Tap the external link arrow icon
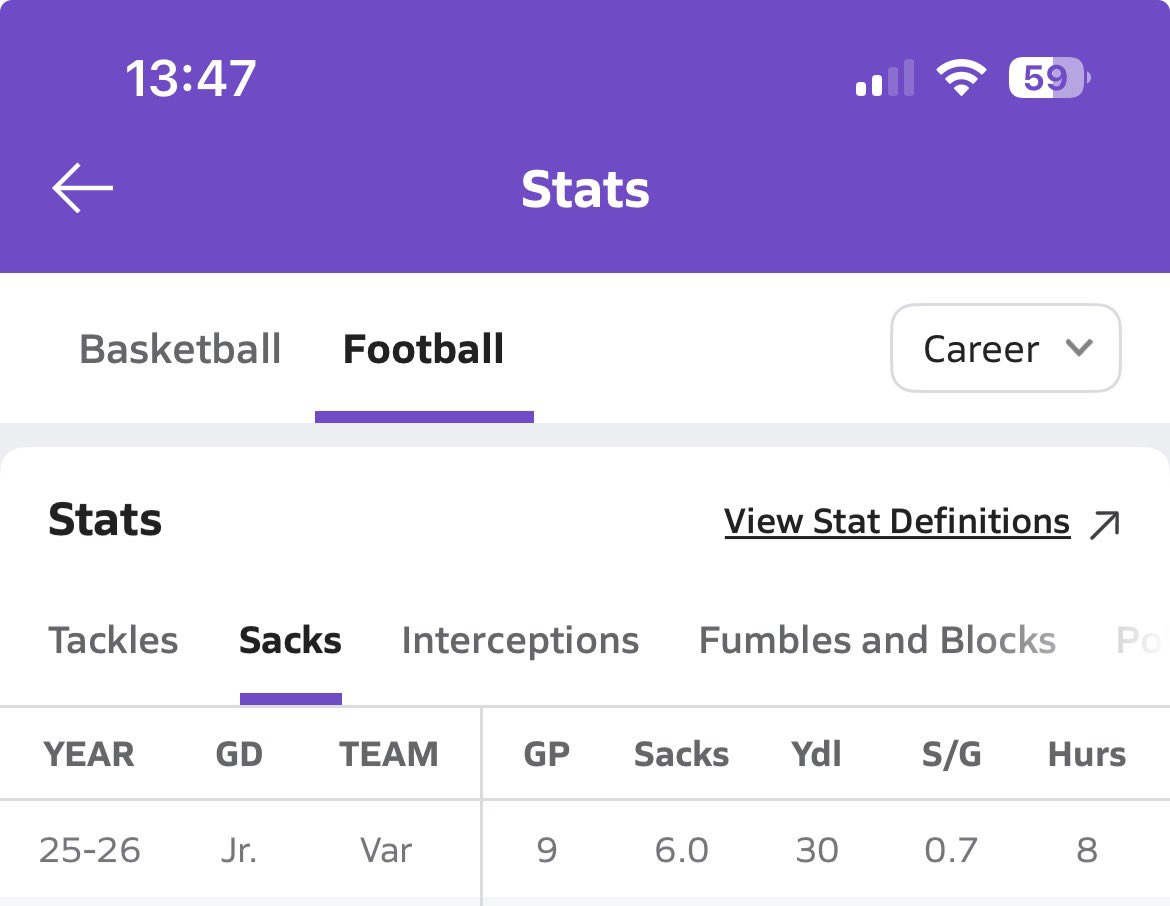 click(1104, 524)
